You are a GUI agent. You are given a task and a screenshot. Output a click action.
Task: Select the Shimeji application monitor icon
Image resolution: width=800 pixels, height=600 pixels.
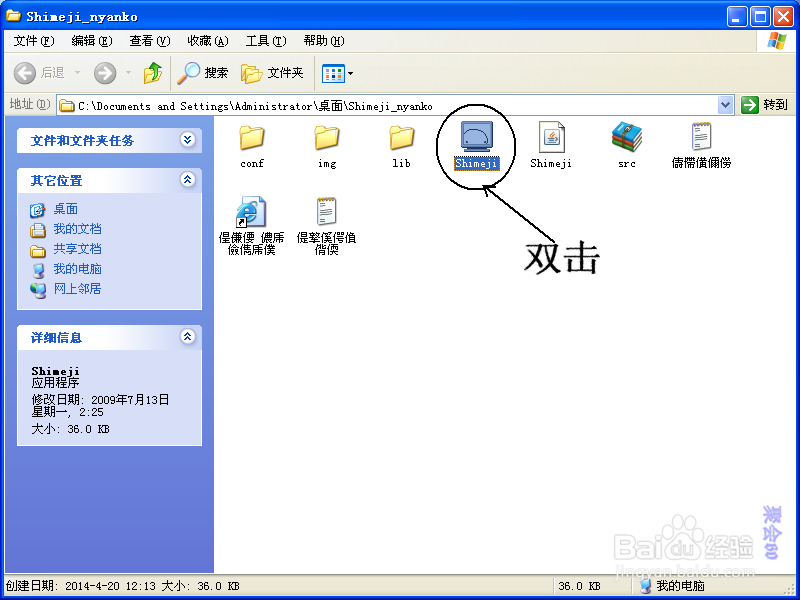(x=477, y=137)
